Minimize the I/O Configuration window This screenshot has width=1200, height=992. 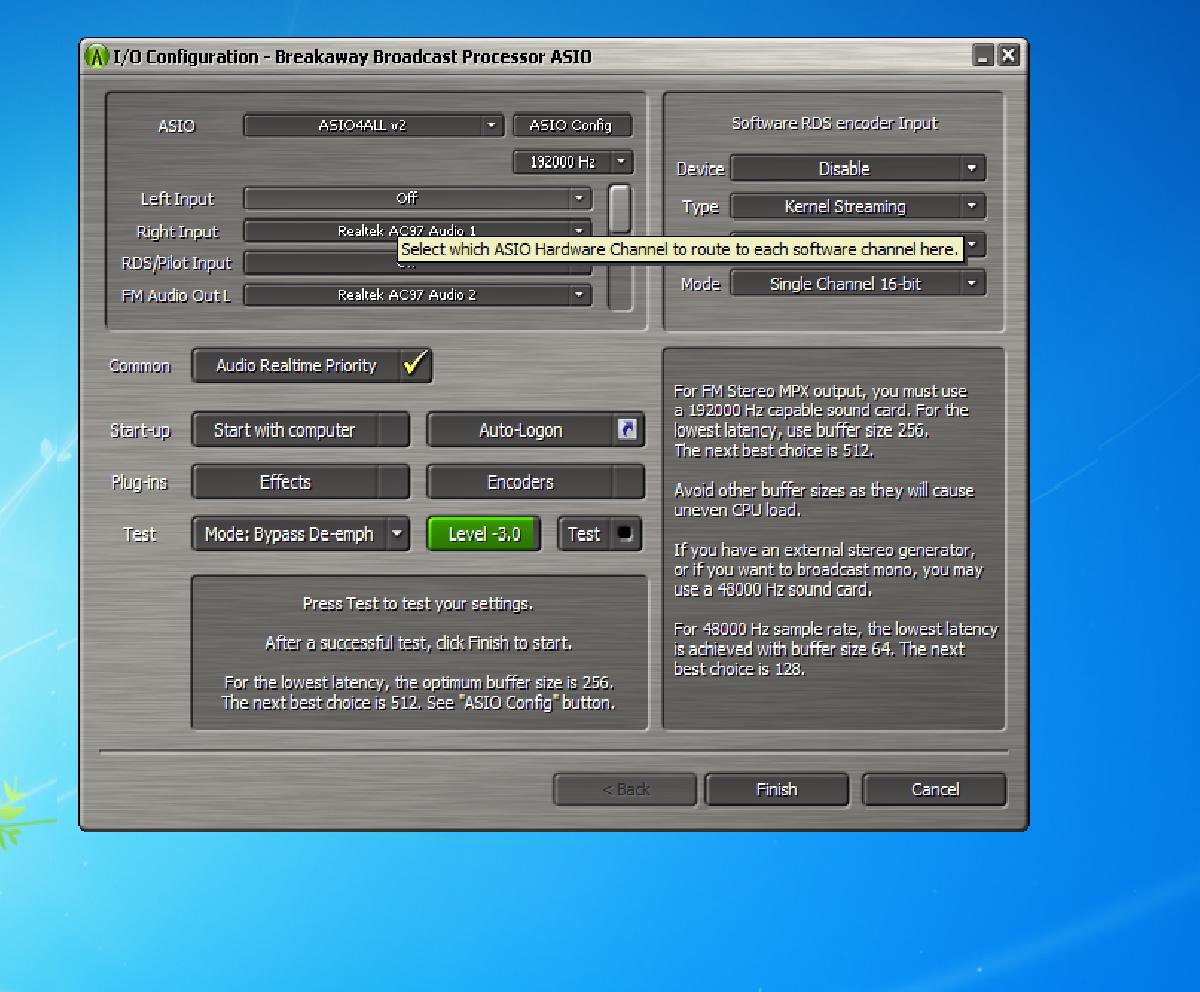[984, 56]
